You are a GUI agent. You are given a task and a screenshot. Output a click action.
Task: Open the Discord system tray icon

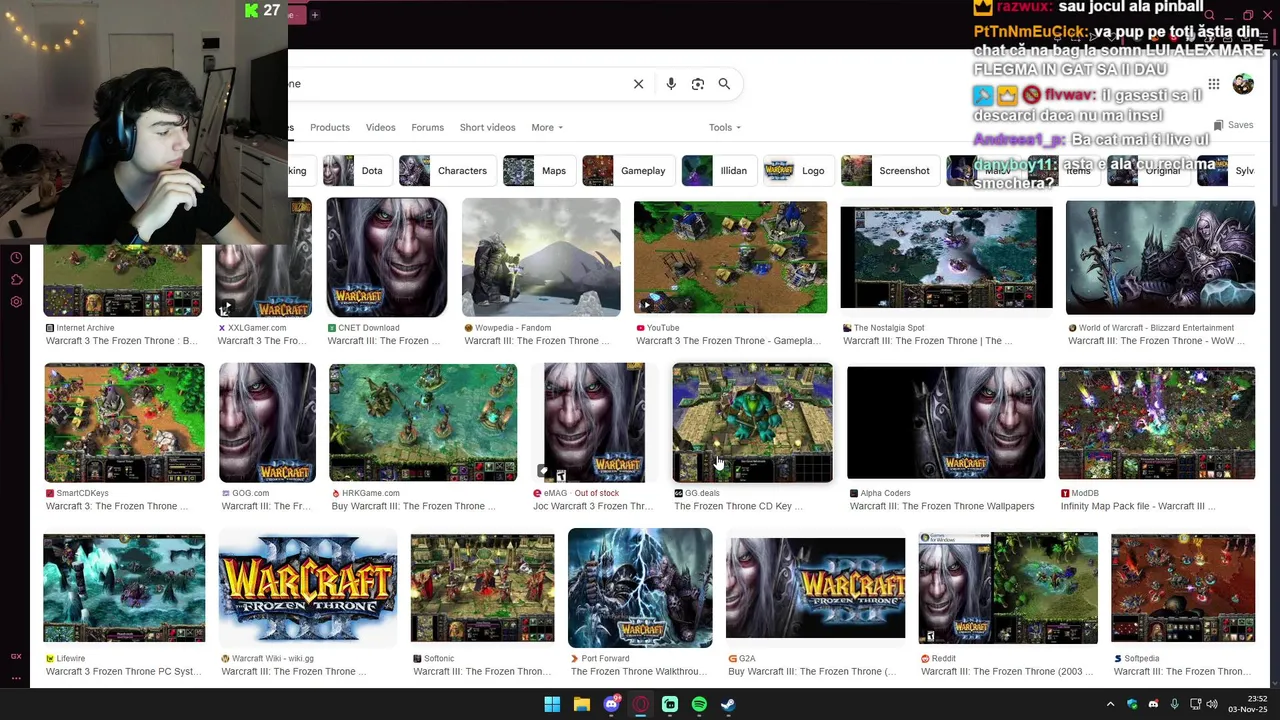click(1153, 704)
